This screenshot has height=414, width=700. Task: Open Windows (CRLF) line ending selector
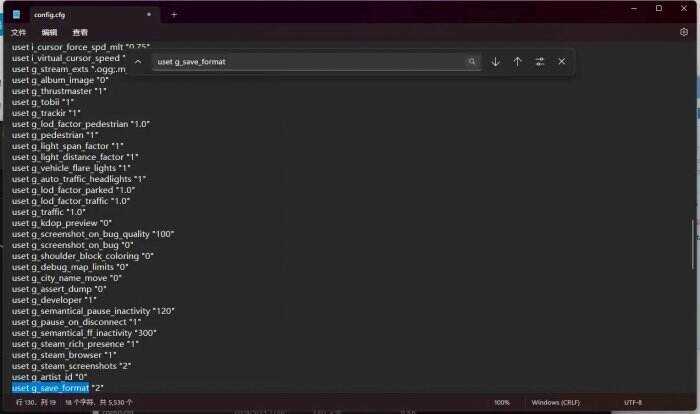555,403
